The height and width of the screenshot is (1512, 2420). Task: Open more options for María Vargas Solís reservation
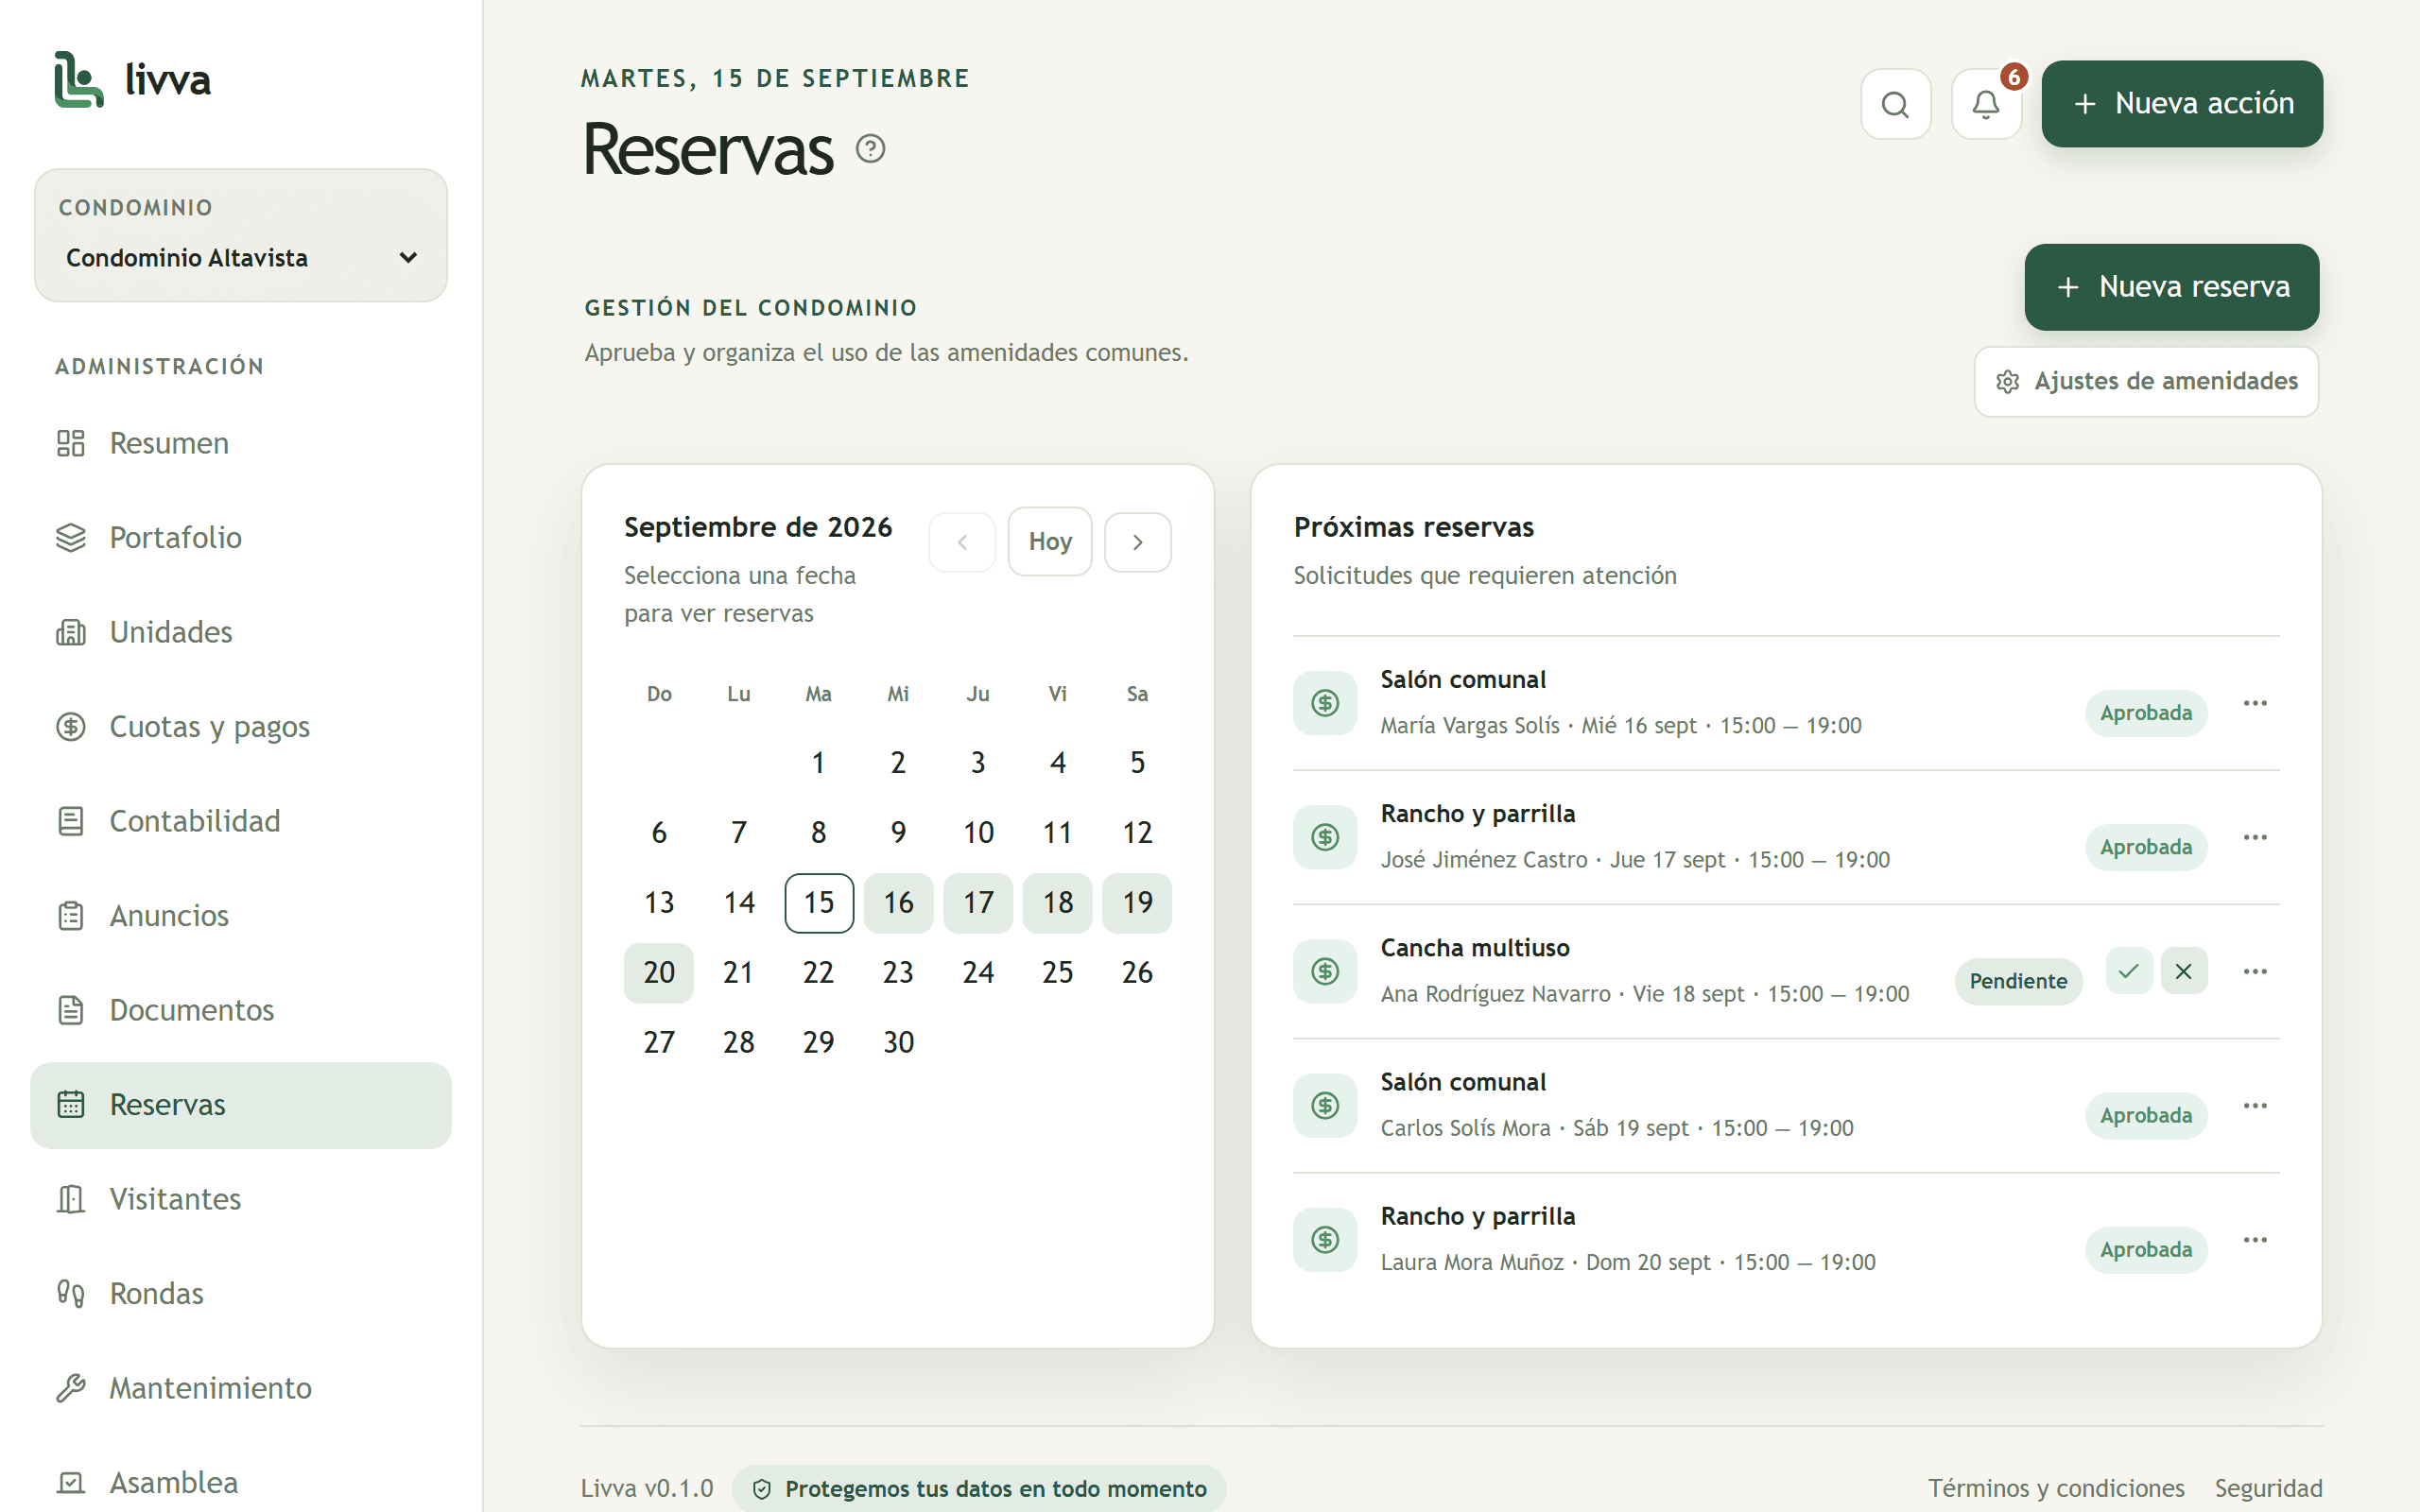[2255, 703]
